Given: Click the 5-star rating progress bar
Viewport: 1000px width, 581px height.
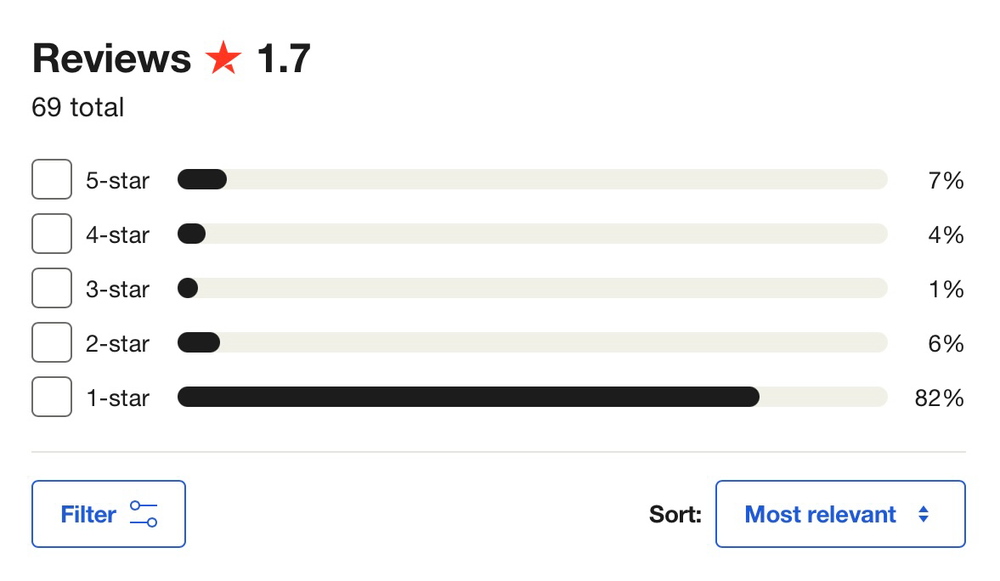Looking at the screenshot, I should tap(532, 179).
